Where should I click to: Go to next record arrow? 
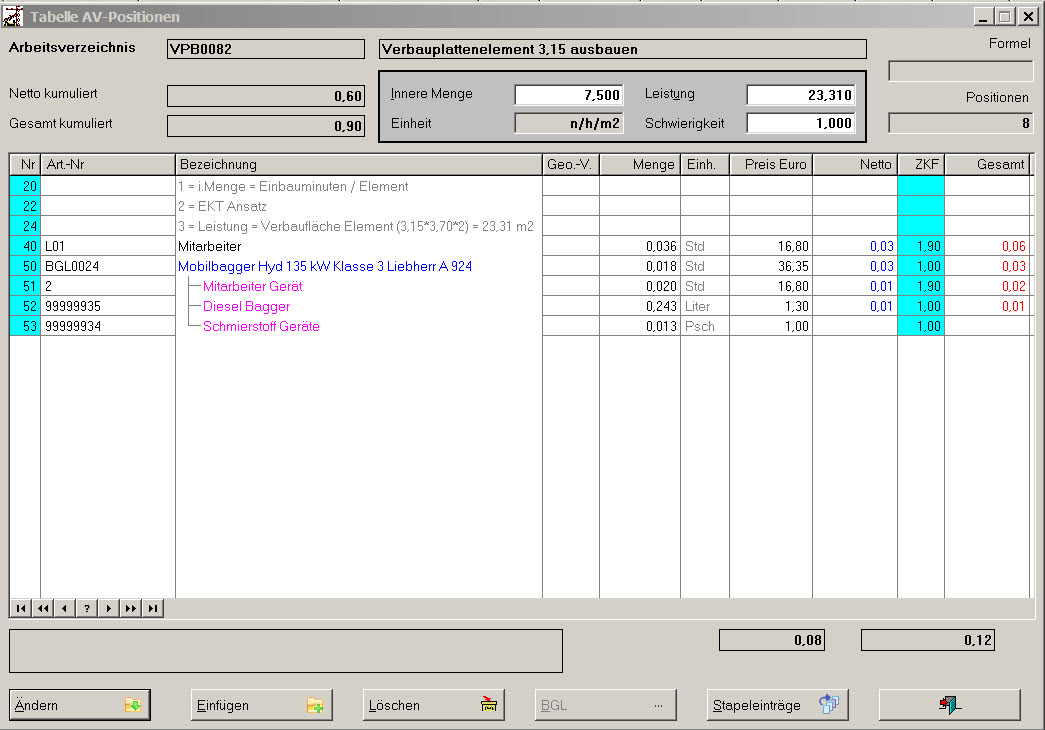[109, 608]
